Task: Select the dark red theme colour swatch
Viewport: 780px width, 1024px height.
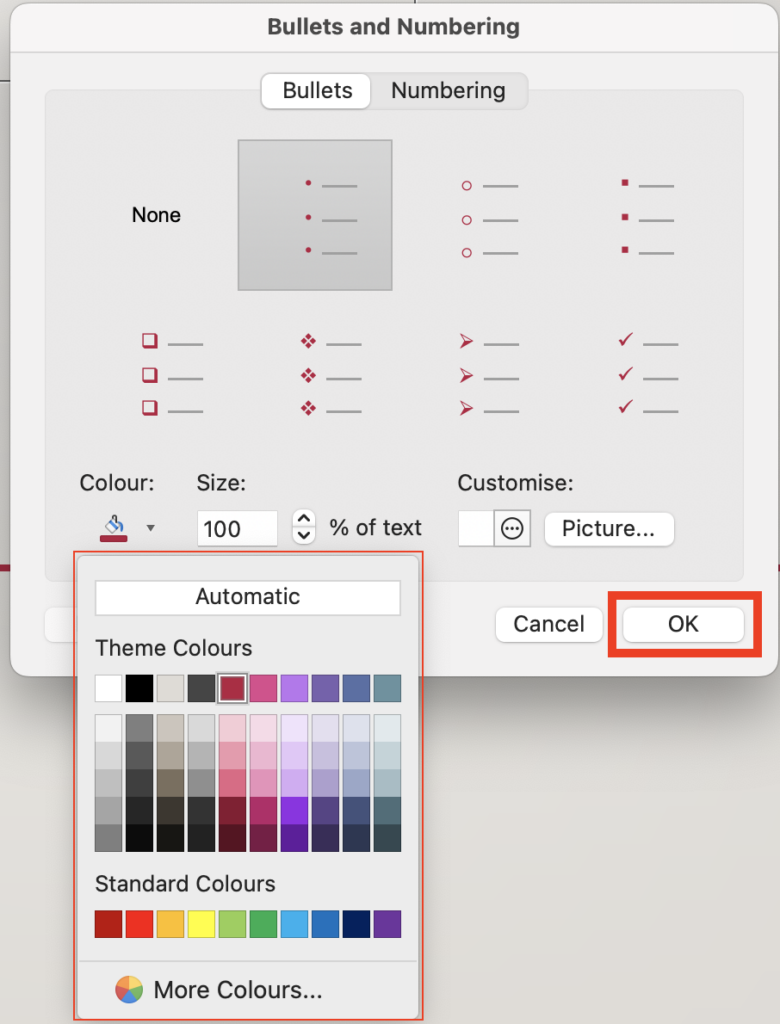Action: coord(231,688)
